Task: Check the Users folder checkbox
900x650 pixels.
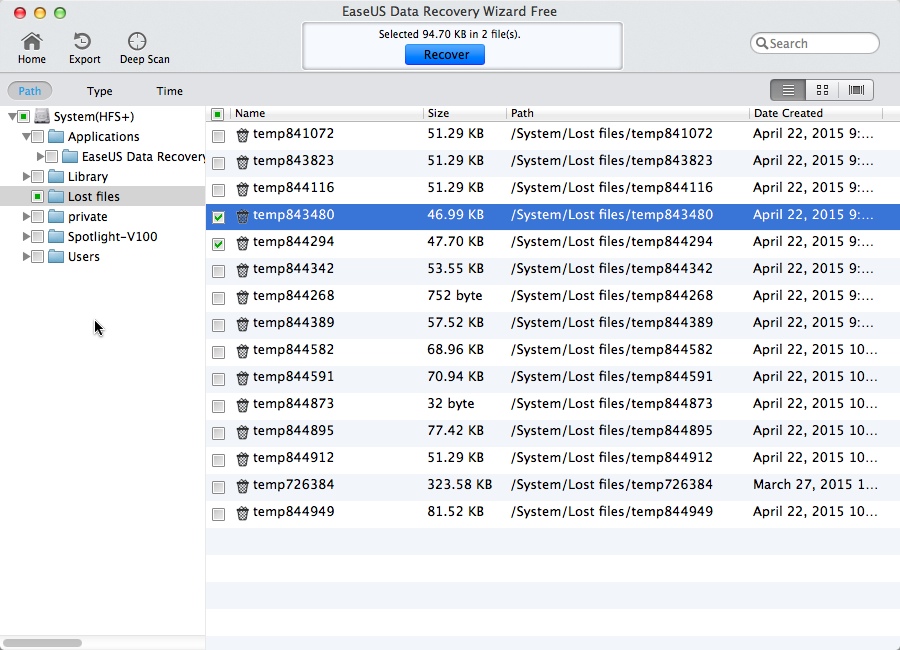Action: (x=37, y=257)
